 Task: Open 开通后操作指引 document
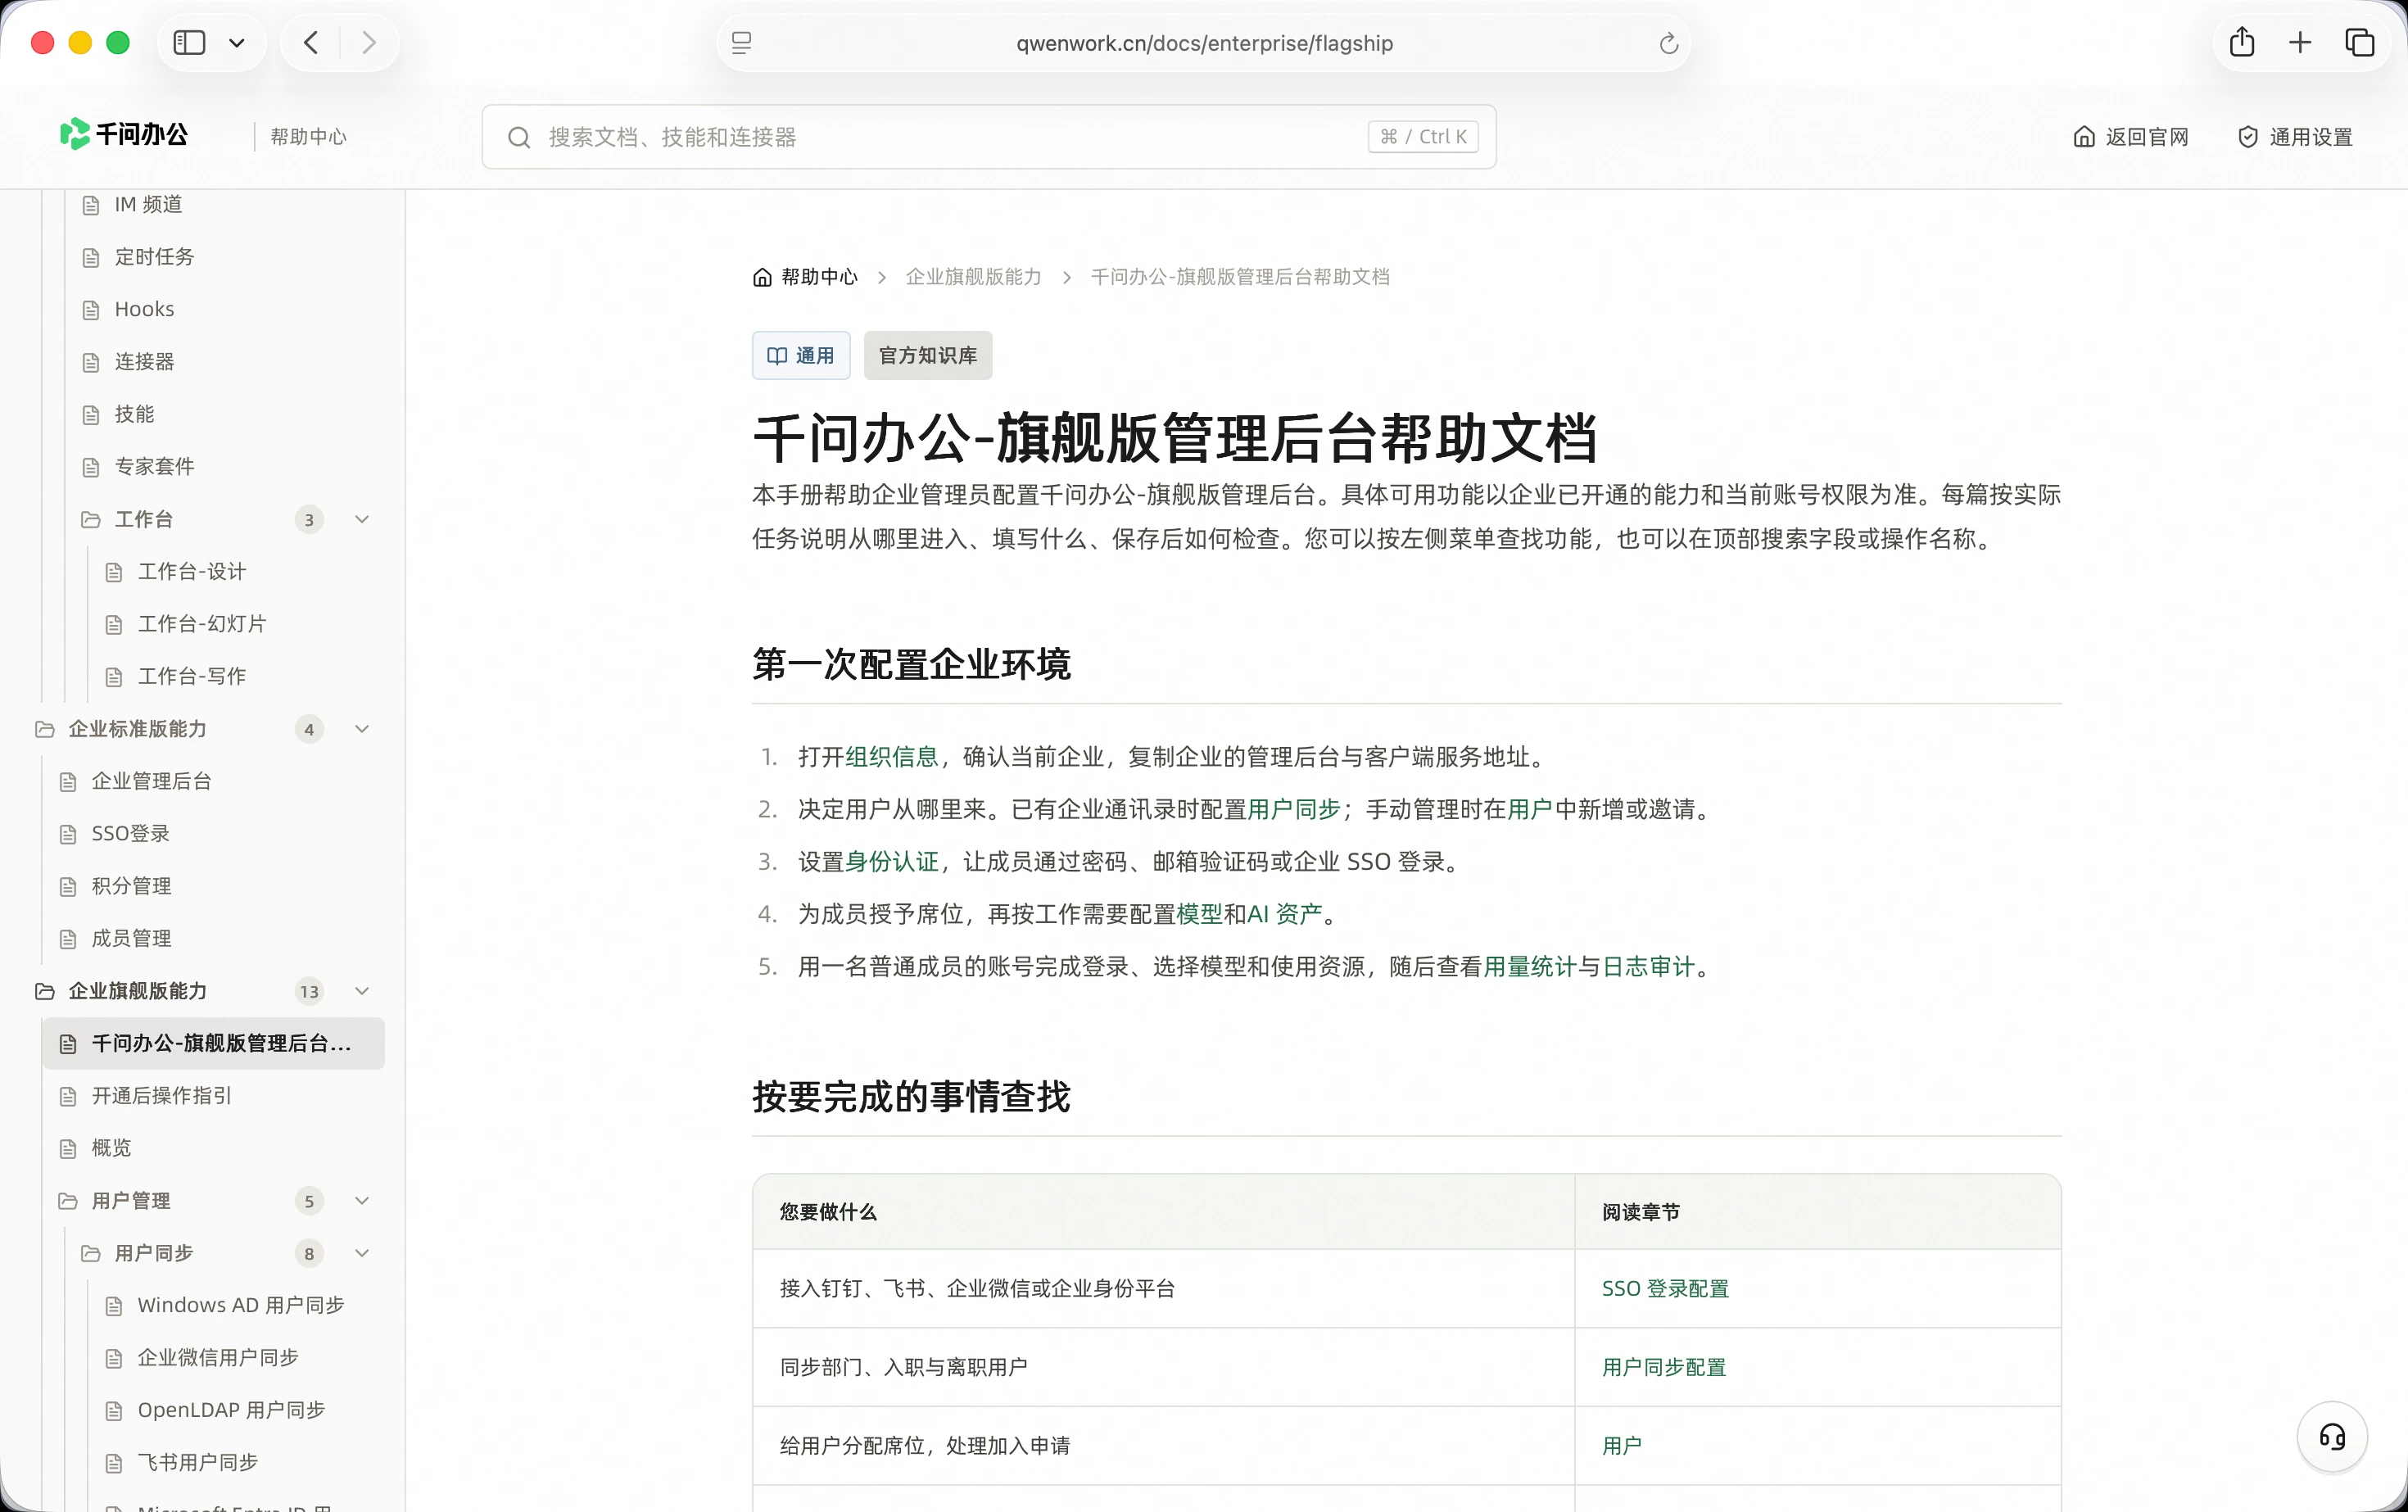point(161,1096)
